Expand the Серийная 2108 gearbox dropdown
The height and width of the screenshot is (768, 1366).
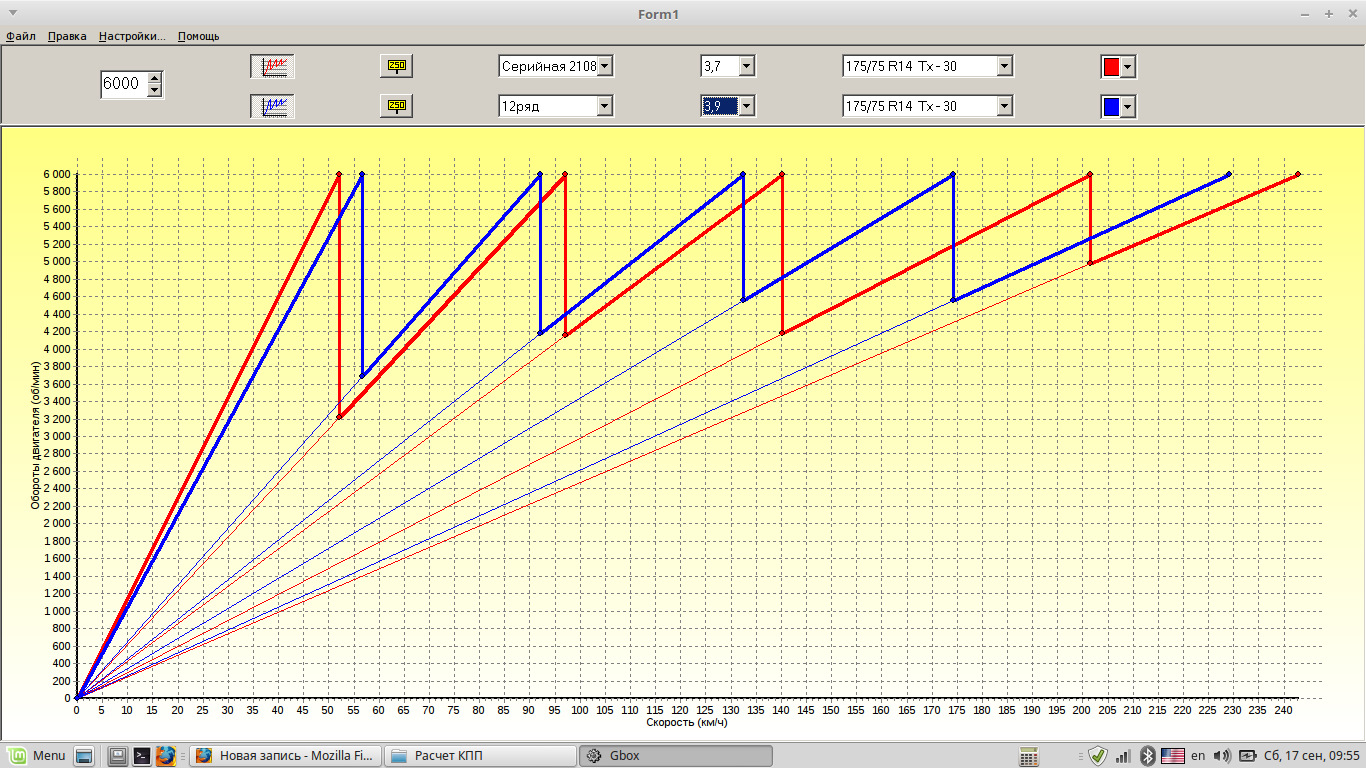[605, 66]
